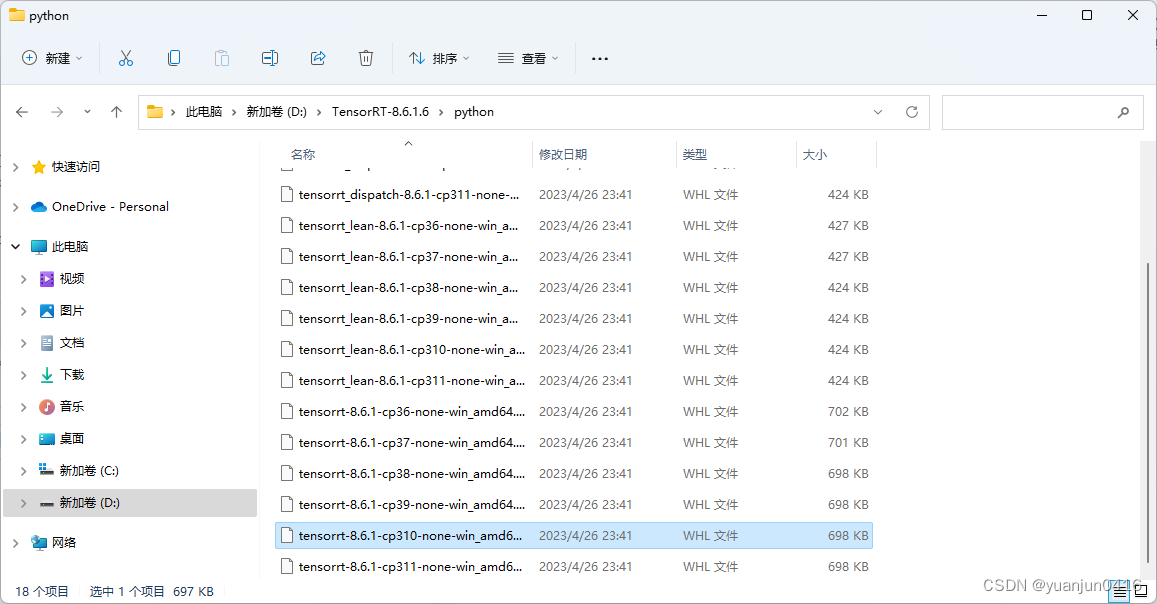This screenshot has width=1157, height=604.
Task: Click the Share icon in toolbar
Action: (x=318, y=58)
